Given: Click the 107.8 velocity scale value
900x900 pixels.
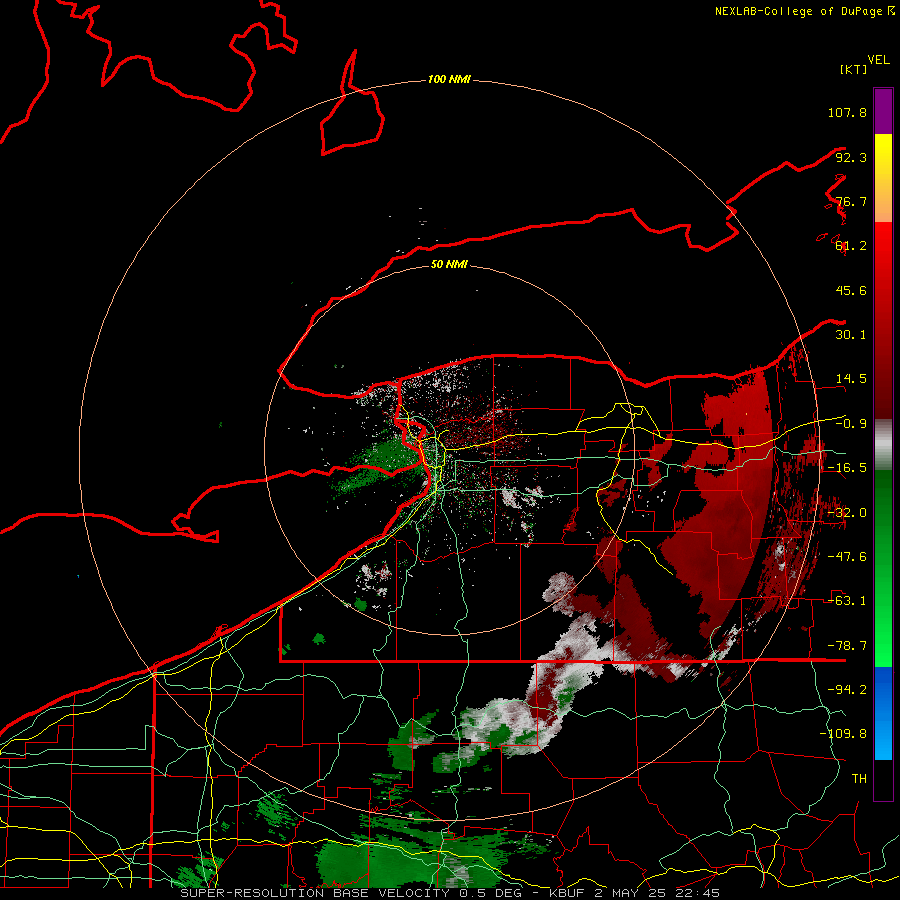Looking at the screenshot, I should [847, 112].
